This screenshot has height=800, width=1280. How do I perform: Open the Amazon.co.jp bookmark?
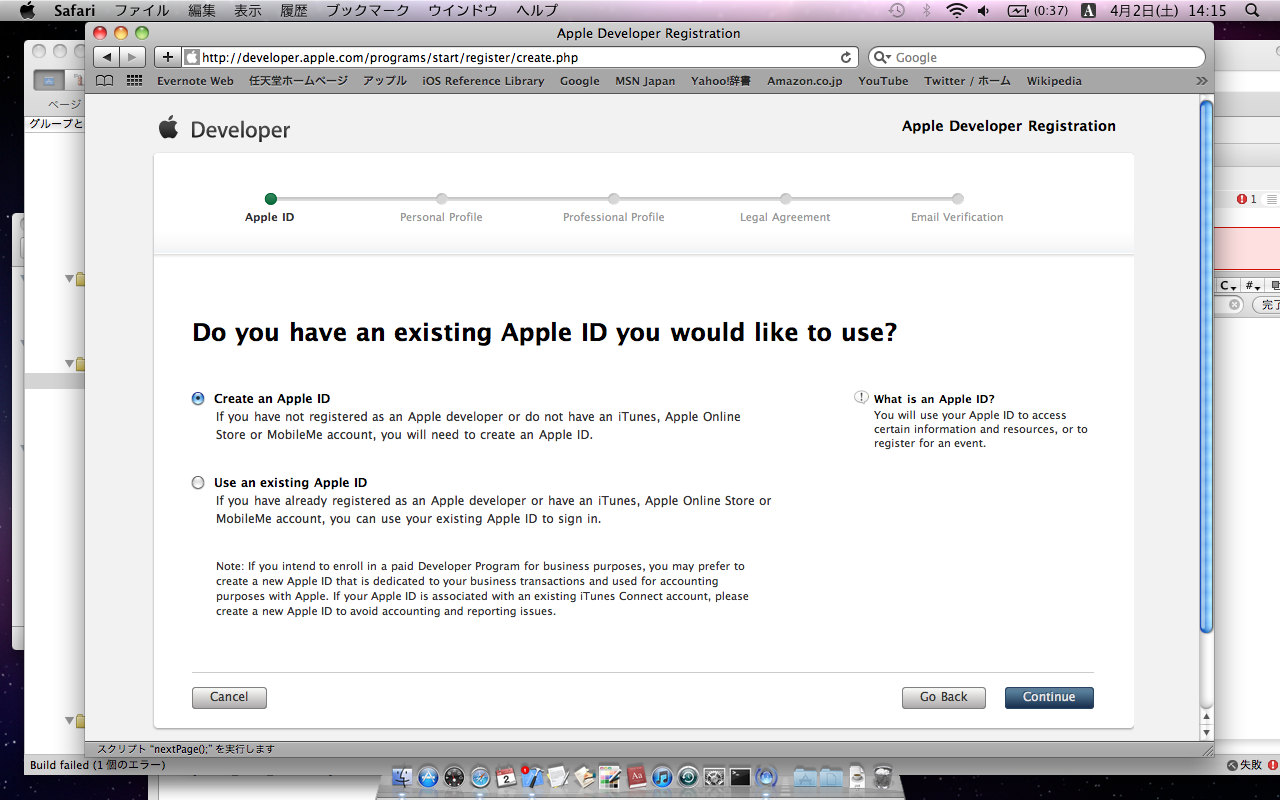tap(805, 81)
